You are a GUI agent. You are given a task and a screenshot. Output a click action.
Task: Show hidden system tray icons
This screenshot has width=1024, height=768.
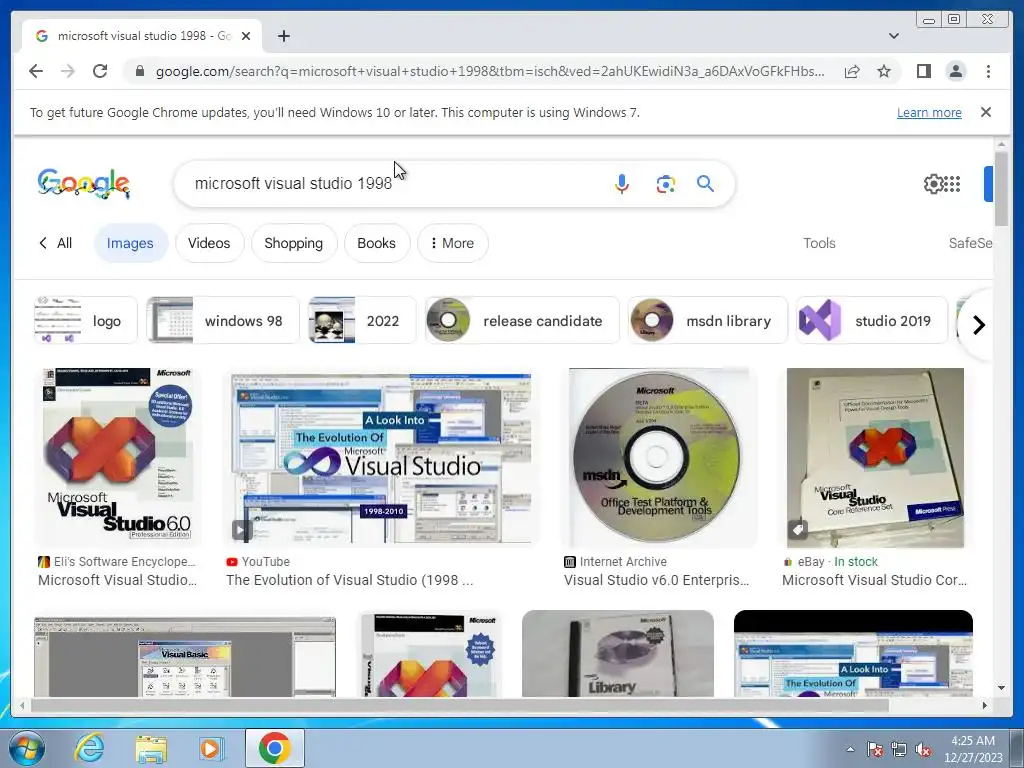(x=850, y=749)
